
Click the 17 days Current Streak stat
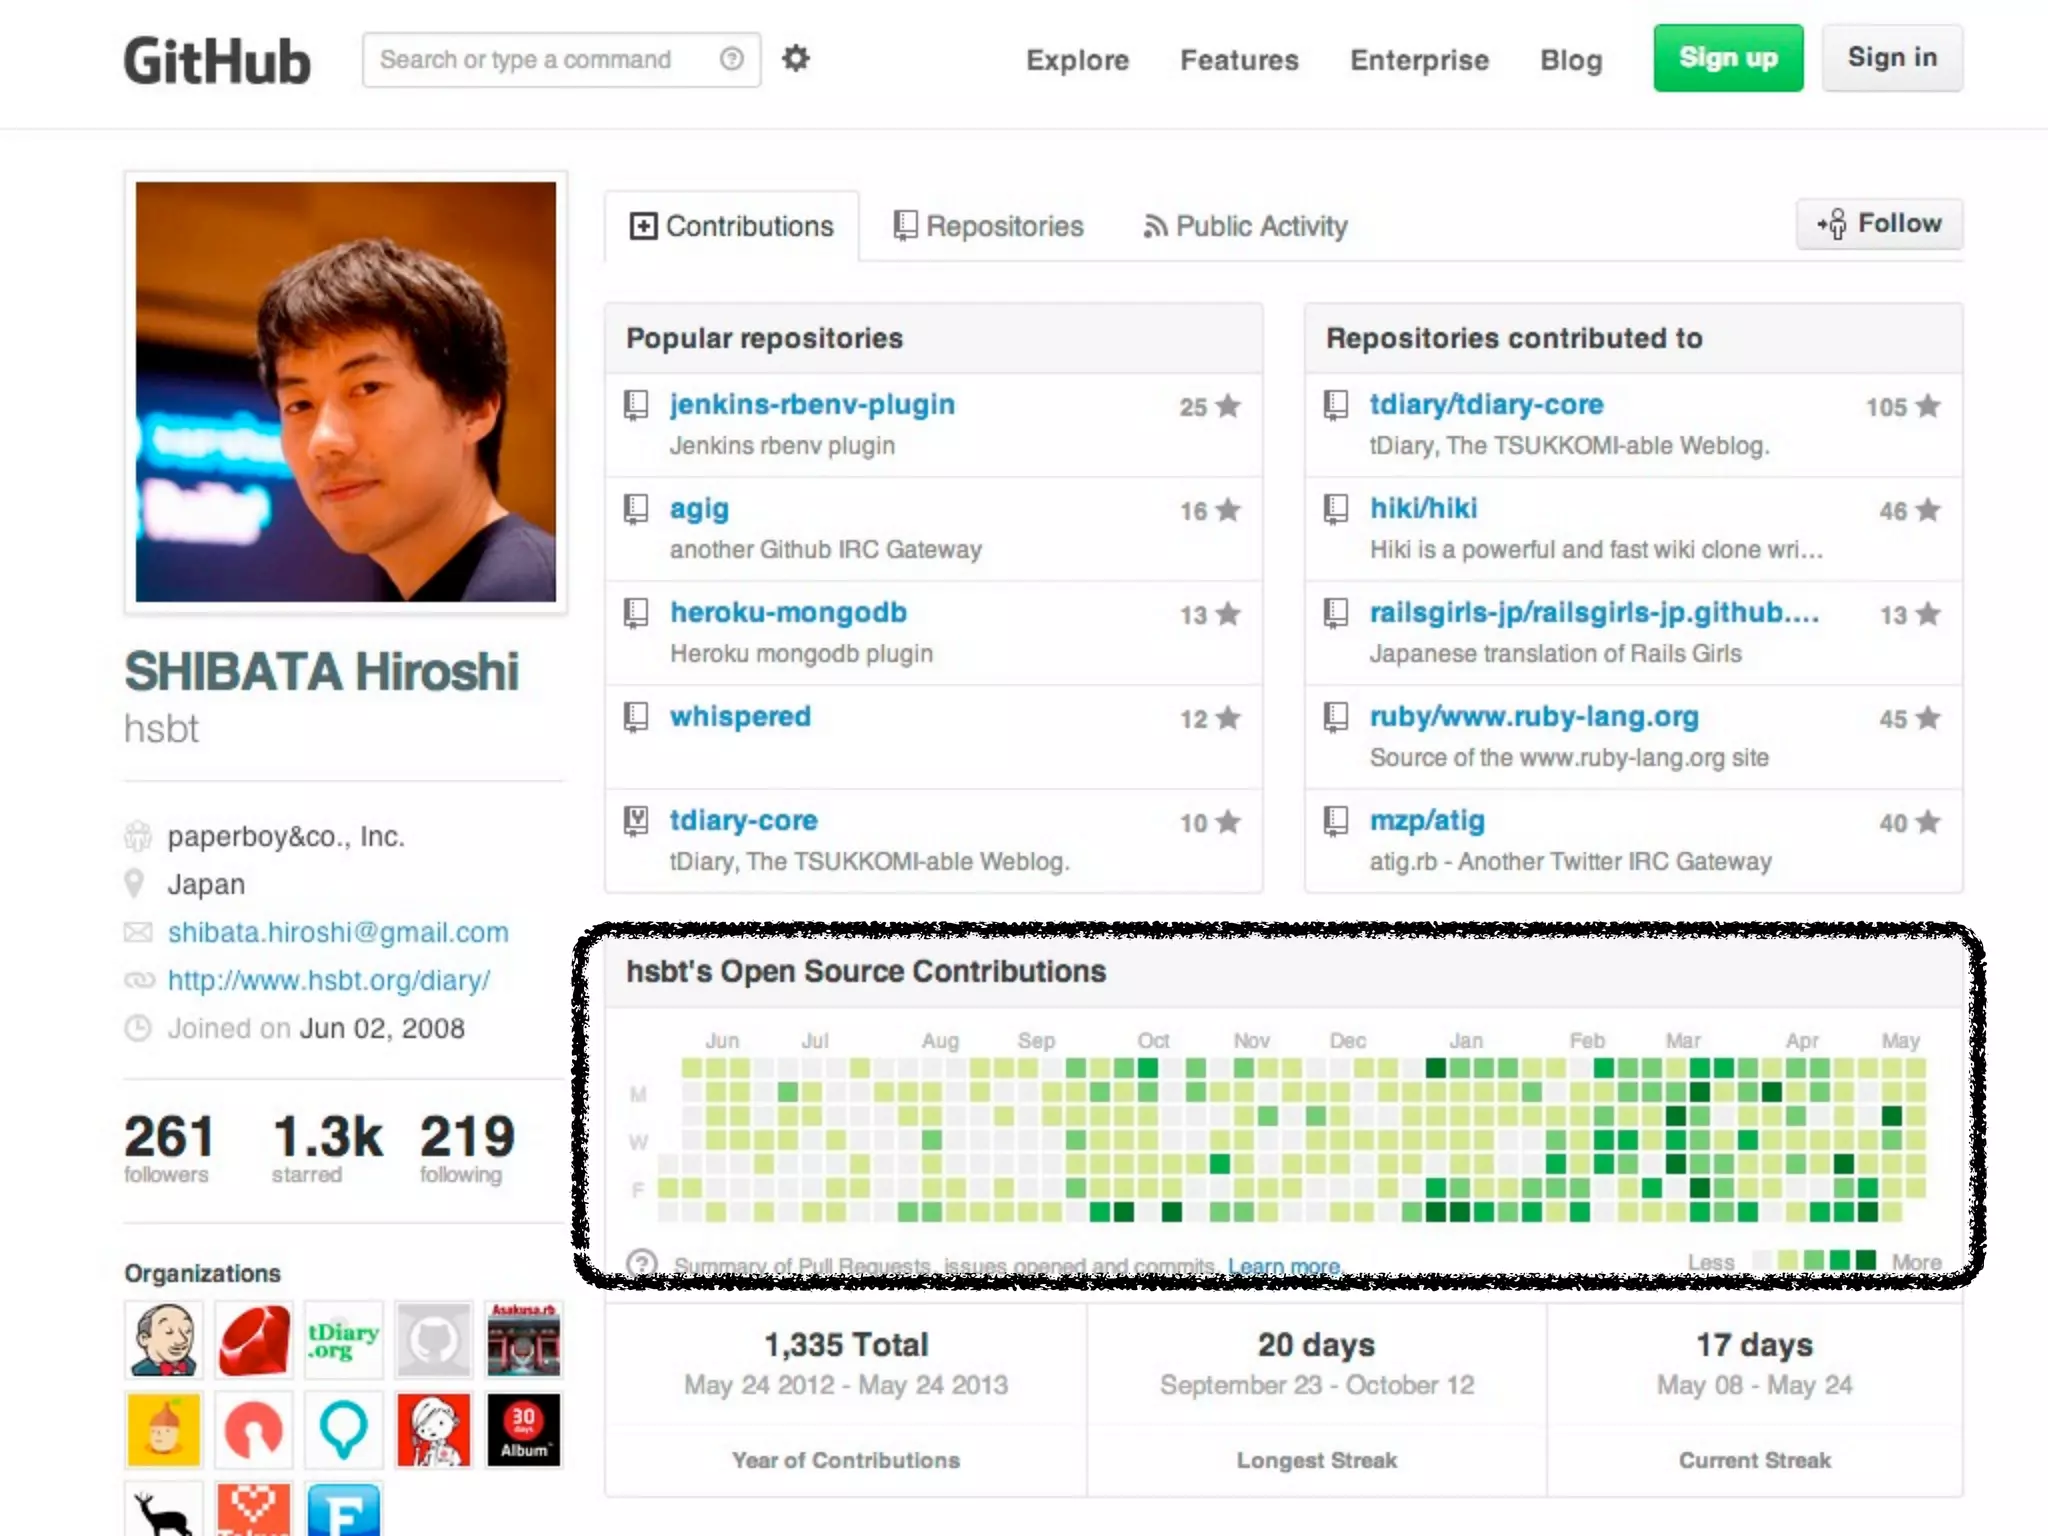pyautogui.click(x=1755, y=1400)
